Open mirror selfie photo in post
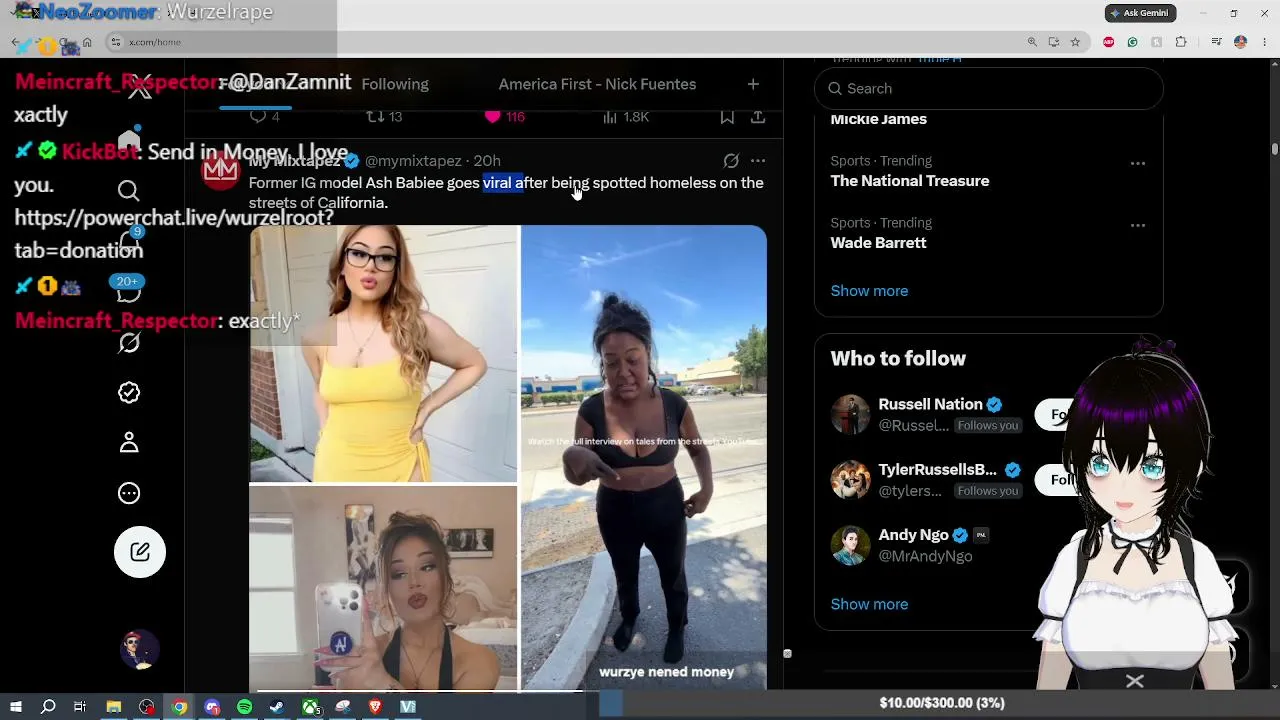Viewport: 1280px width, 720px height. point(384,588)
